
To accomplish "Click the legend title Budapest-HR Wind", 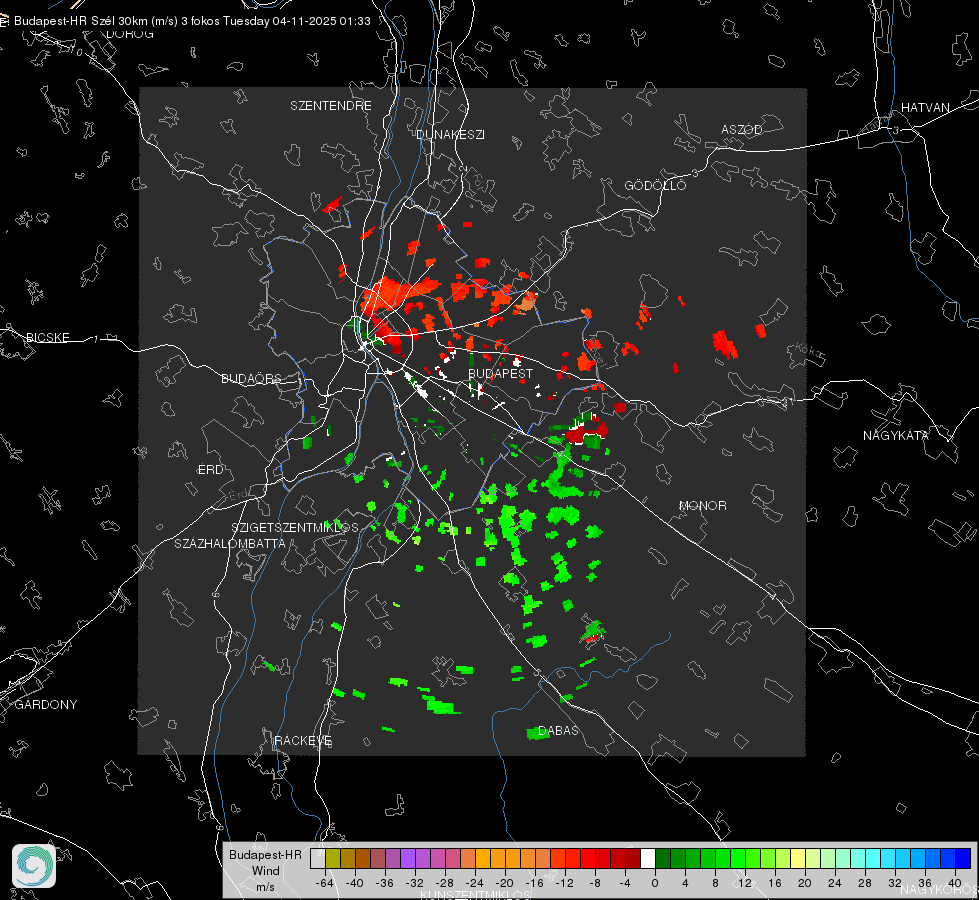I will point(265,863).
